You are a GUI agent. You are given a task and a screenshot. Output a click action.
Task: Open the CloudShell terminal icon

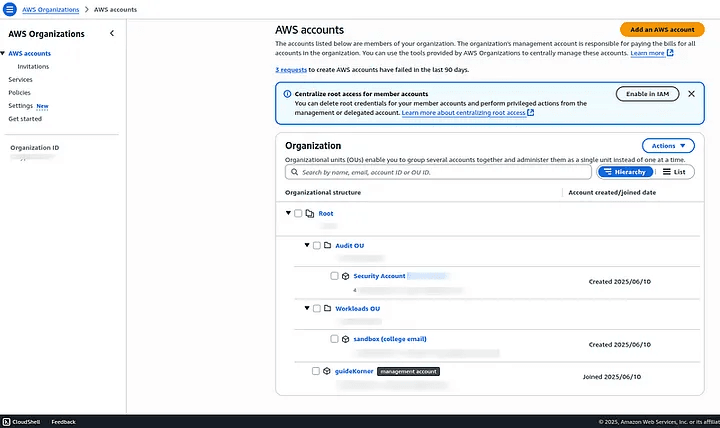click(x=6, y=422)
